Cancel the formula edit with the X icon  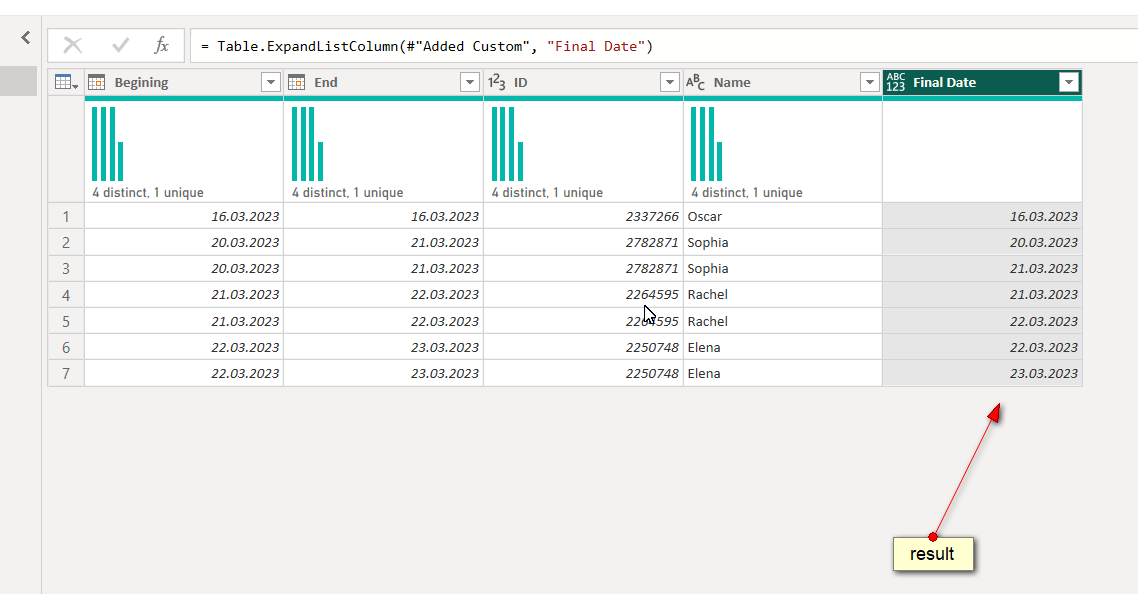[73, 46]
